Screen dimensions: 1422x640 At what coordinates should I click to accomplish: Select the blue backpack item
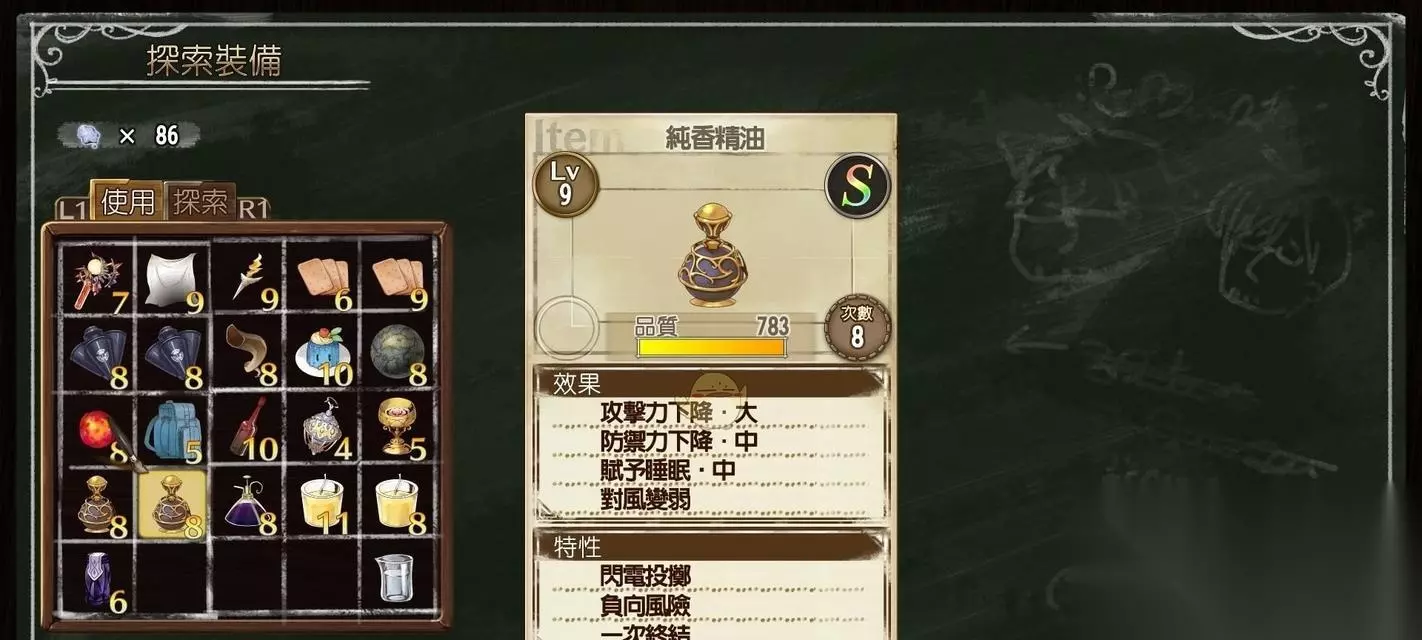tap(172, 430)
